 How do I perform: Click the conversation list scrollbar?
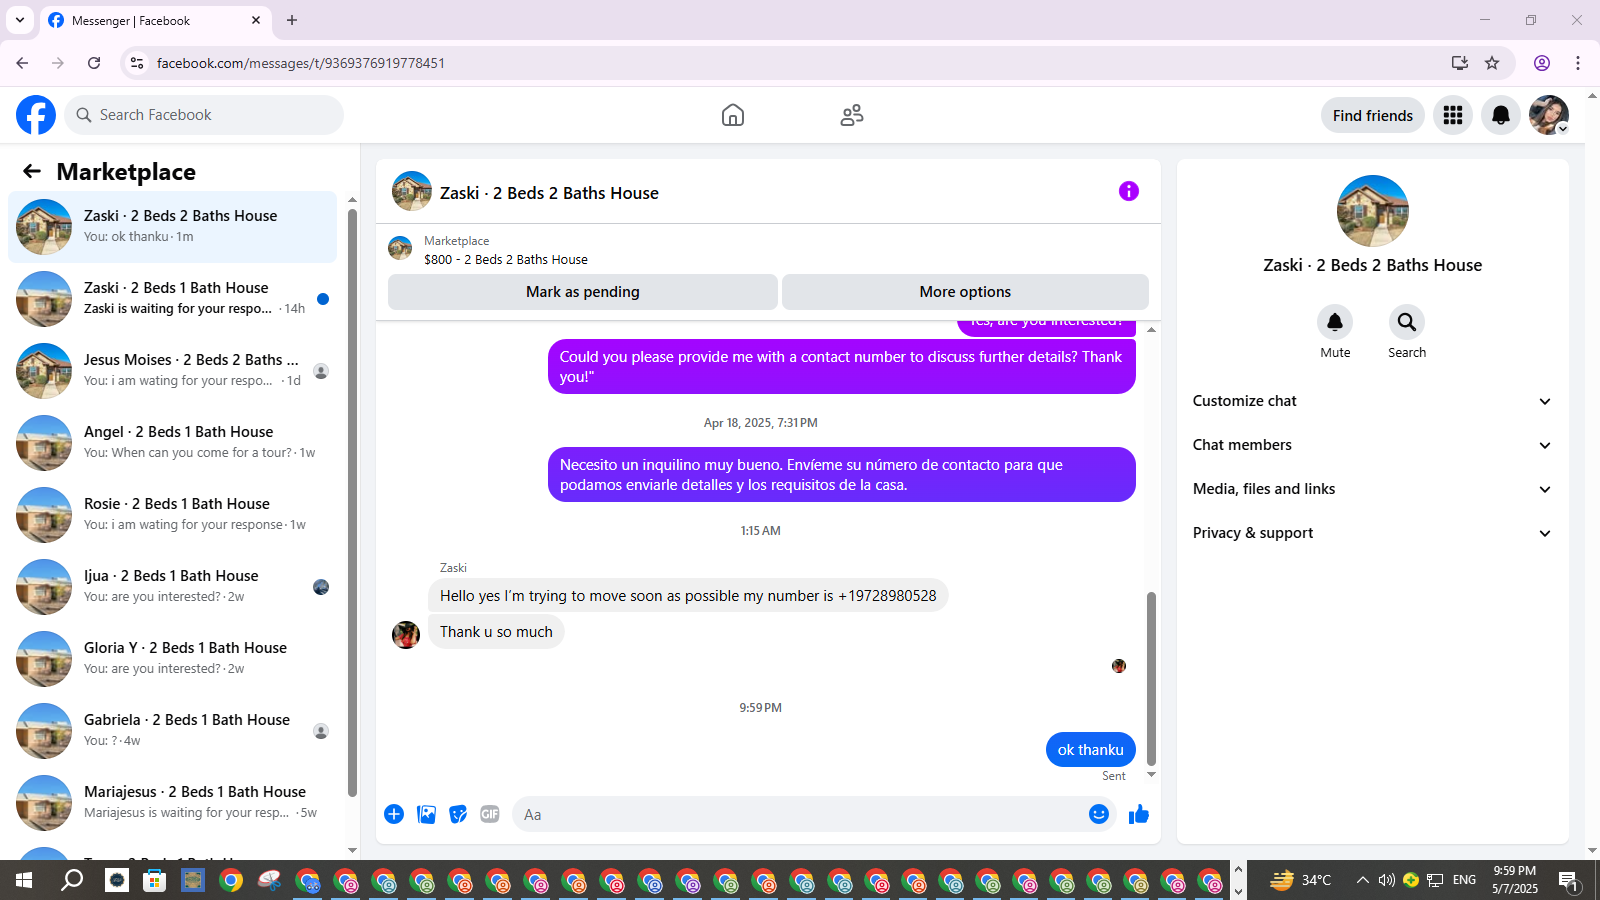point(352,503)
